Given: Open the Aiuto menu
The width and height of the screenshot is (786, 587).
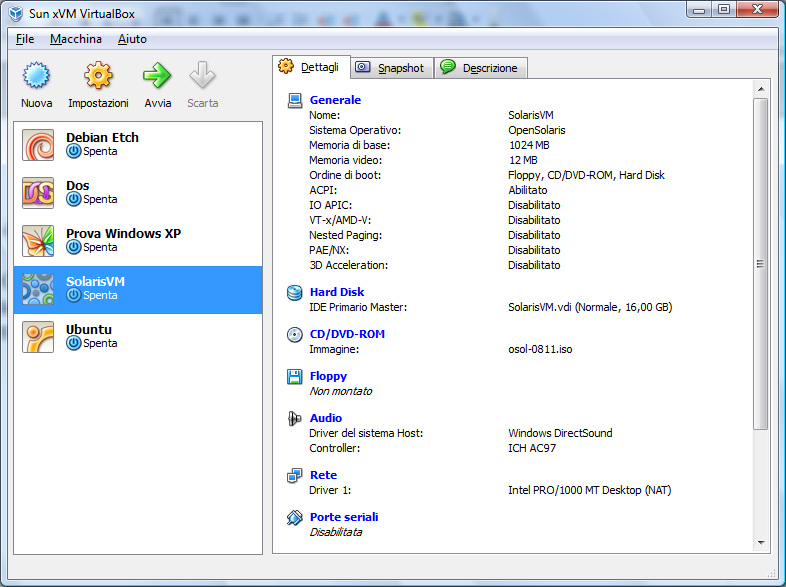Looking at the screenshot, I should pos(132,39).
